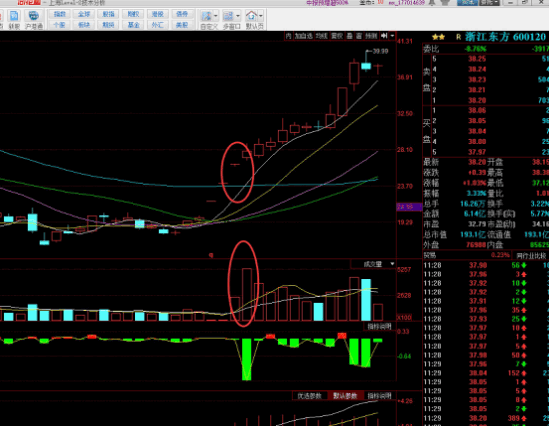549x426 pixels.
Task: Go to the 默认页 home icon
Action: point(251,20)
